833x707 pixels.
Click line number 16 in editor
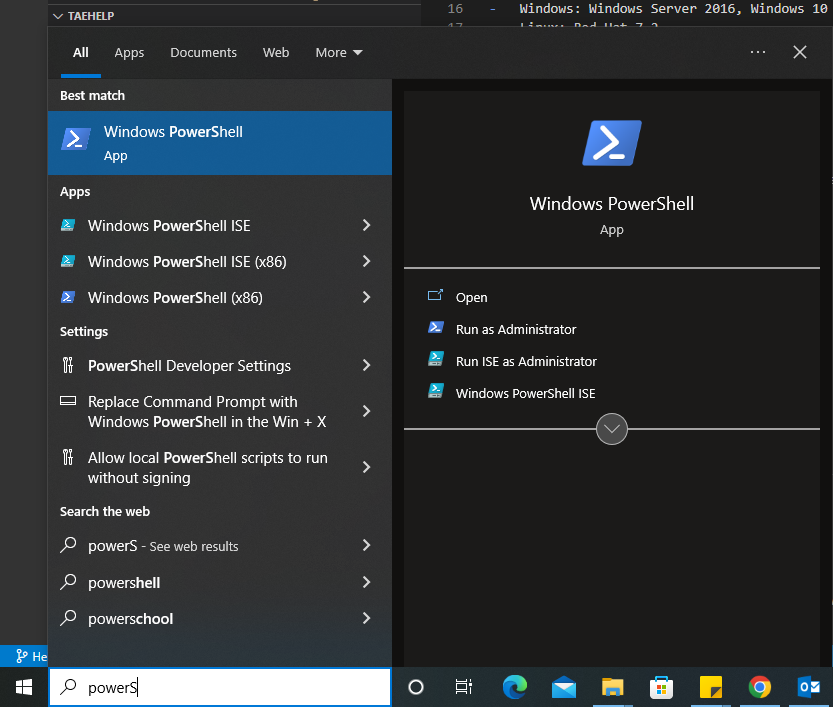point(455,8)
